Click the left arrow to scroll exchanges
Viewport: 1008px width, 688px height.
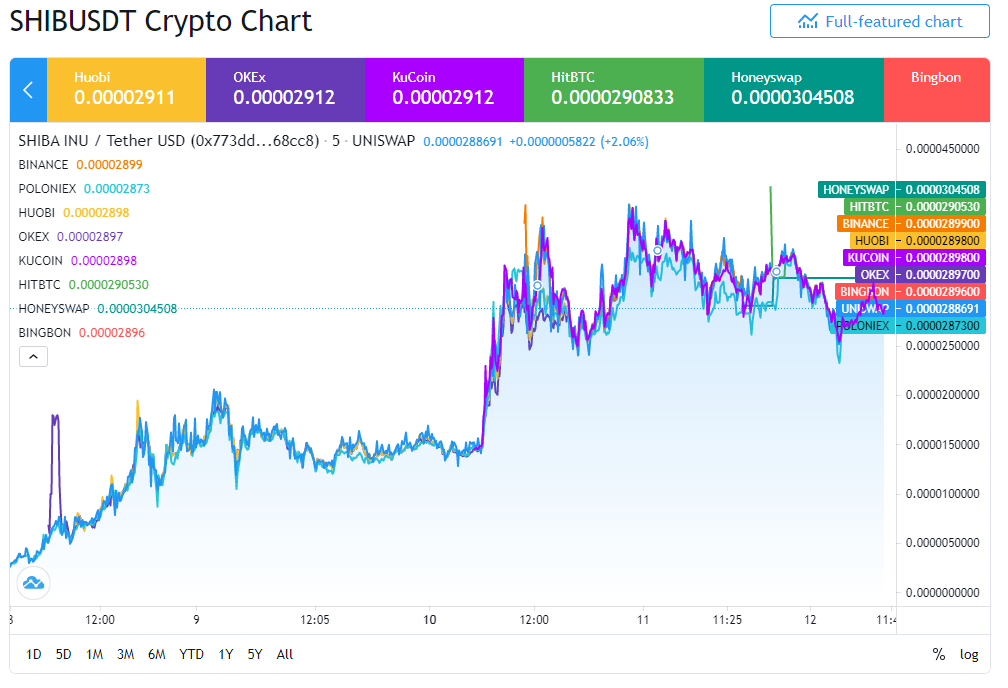click(x=28, y=90)
